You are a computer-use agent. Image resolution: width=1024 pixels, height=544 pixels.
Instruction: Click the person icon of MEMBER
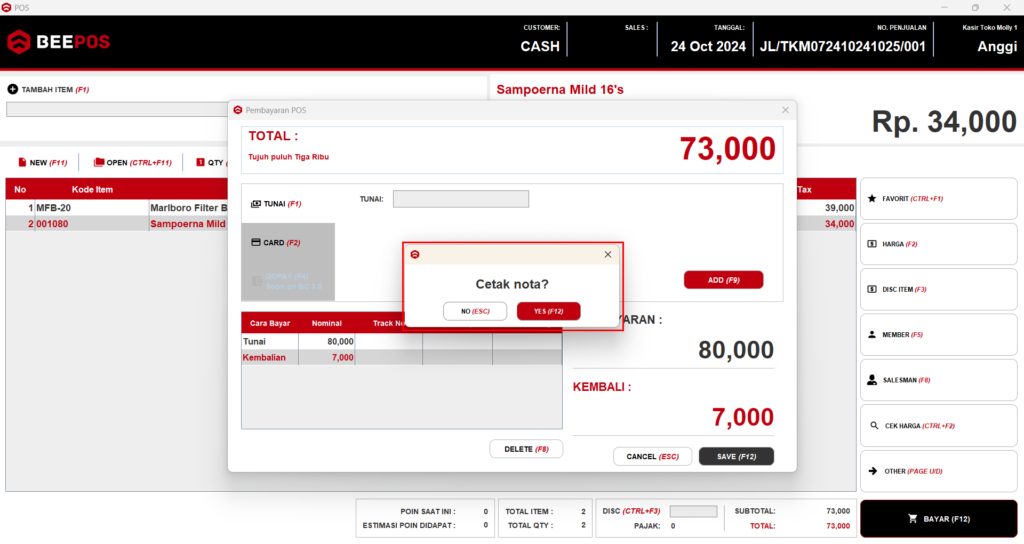[872, 334]
